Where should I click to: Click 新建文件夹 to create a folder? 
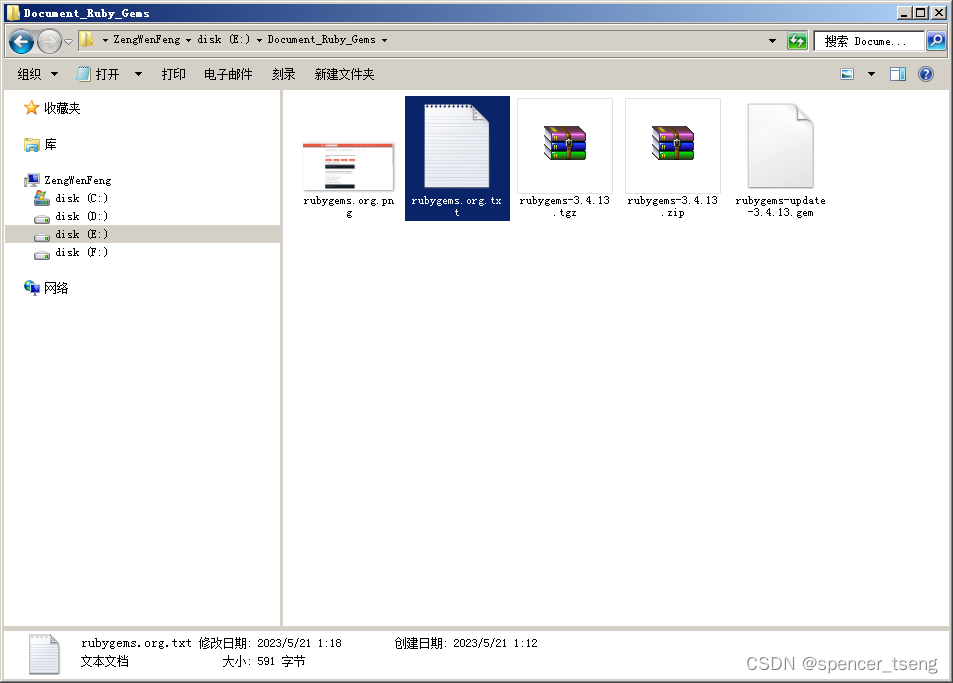[343, 73]
